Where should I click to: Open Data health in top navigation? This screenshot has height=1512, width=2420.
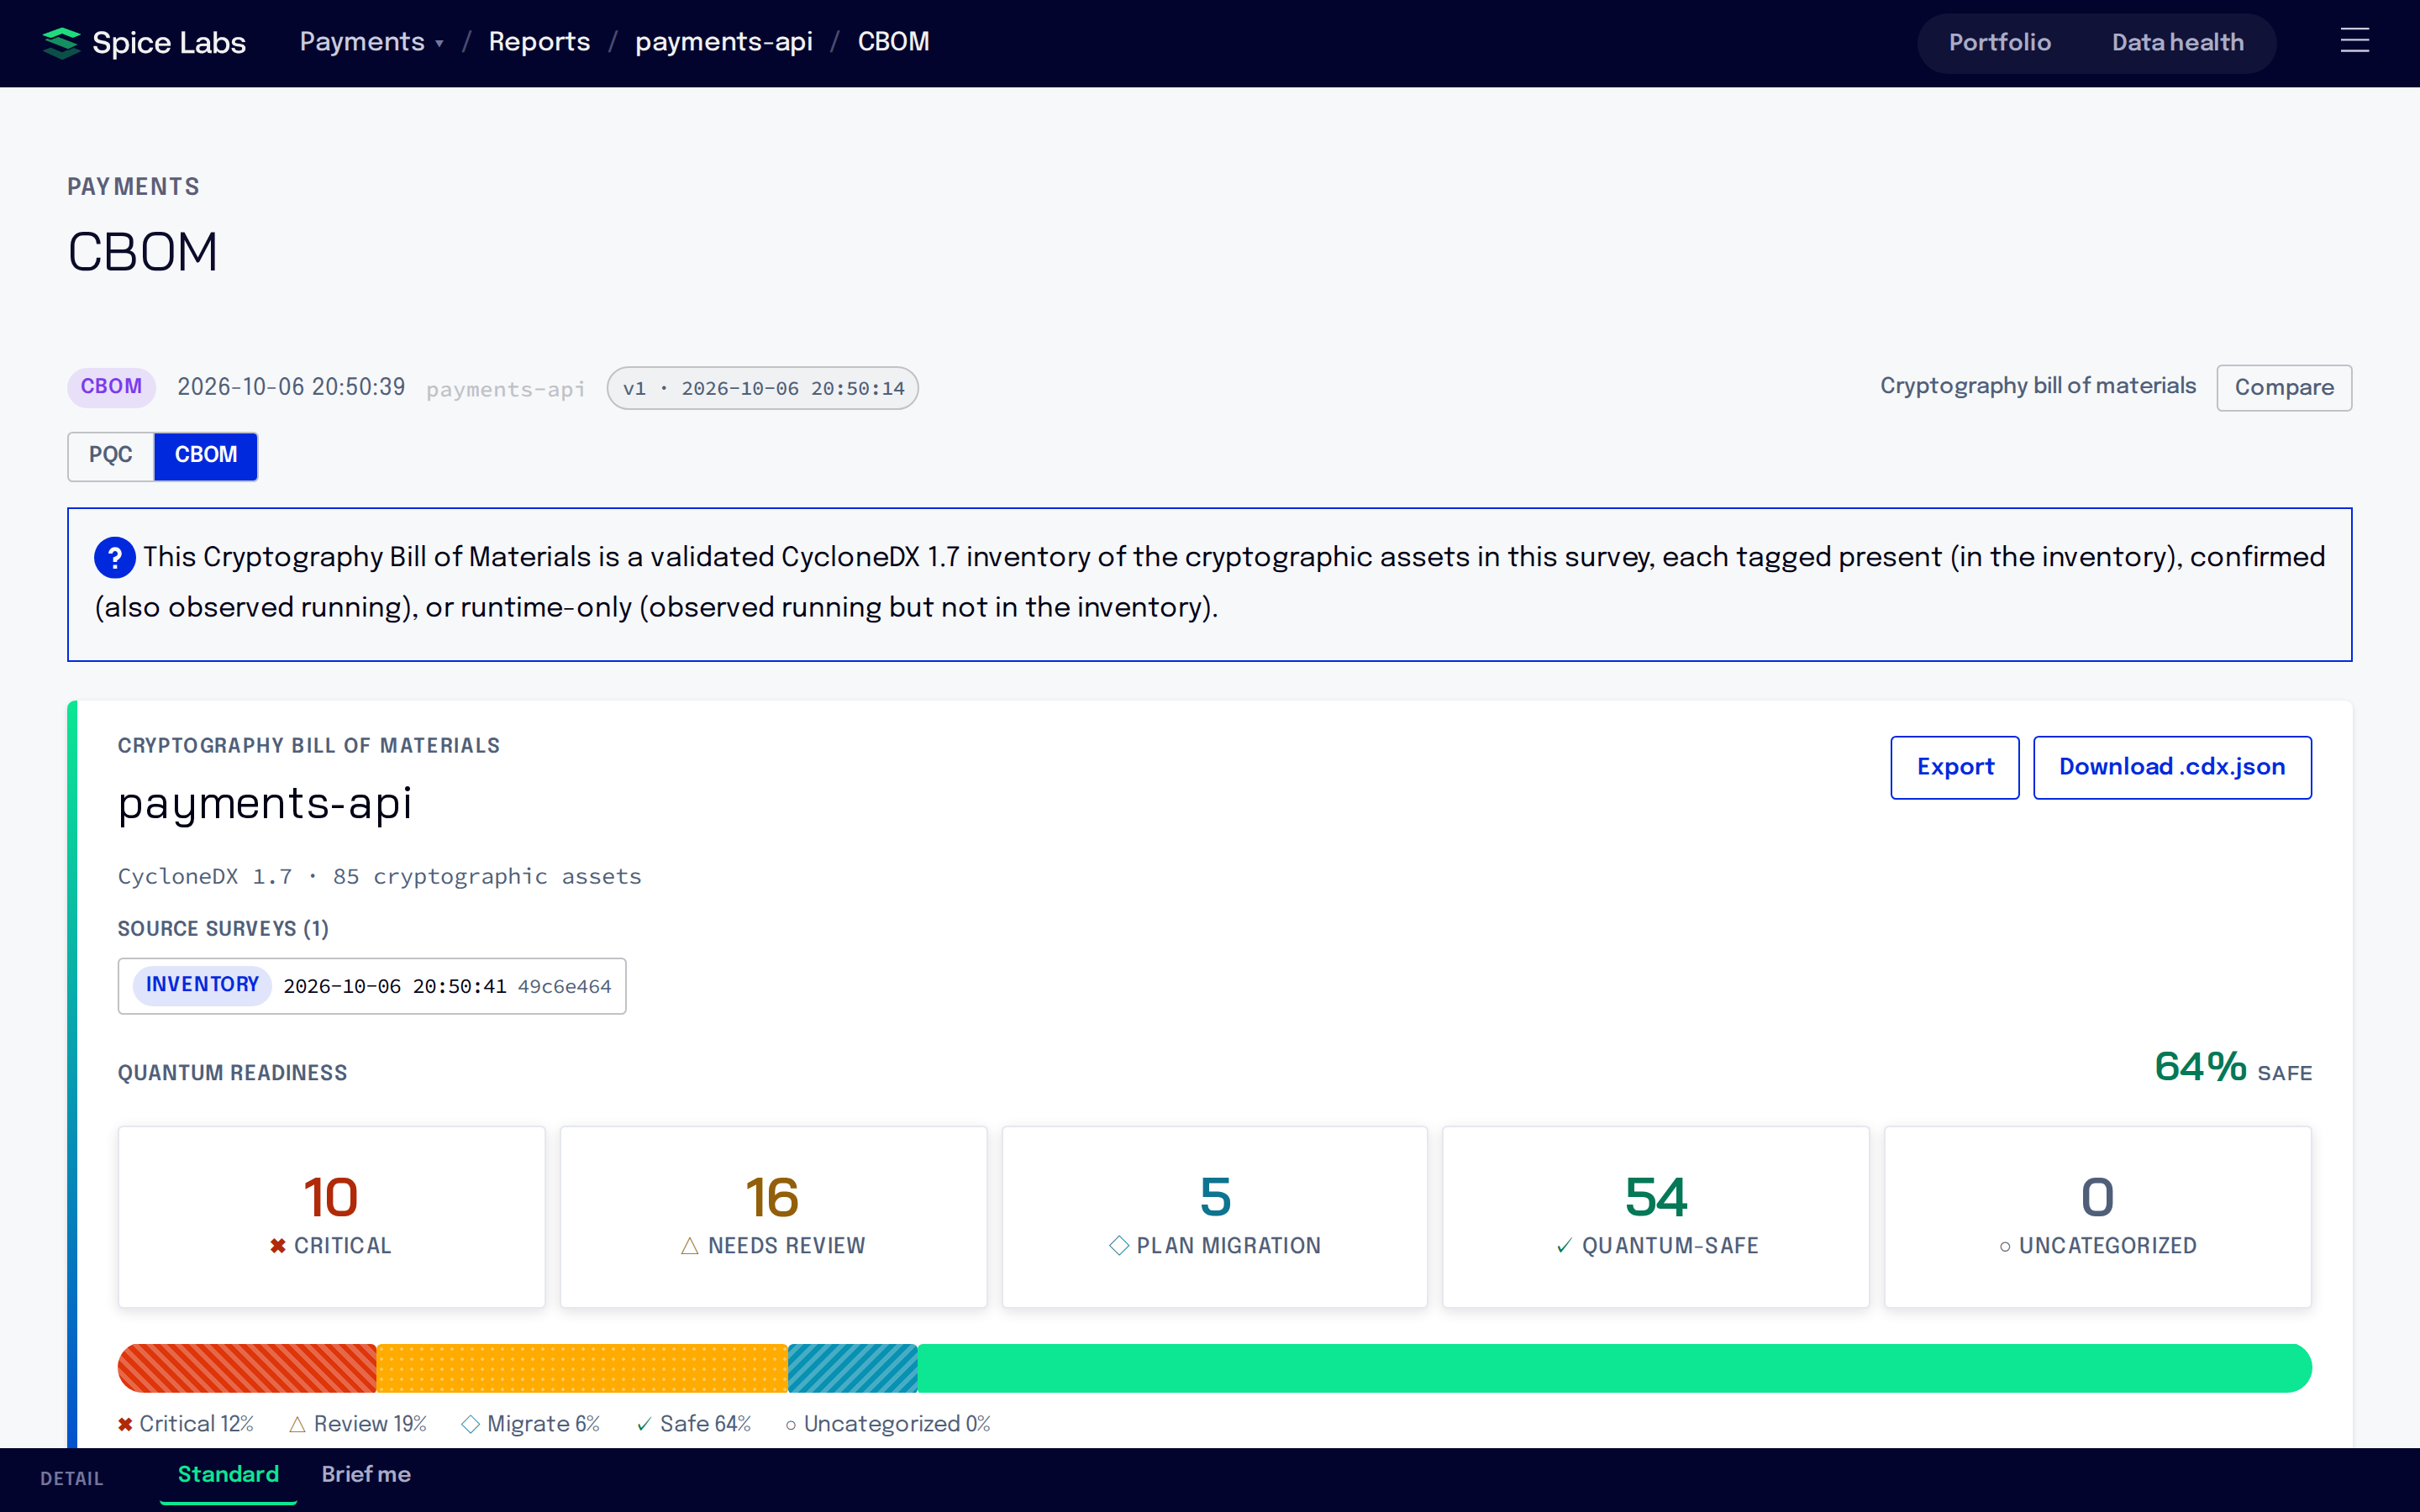pyautogui.click(x=2177, y=42)
